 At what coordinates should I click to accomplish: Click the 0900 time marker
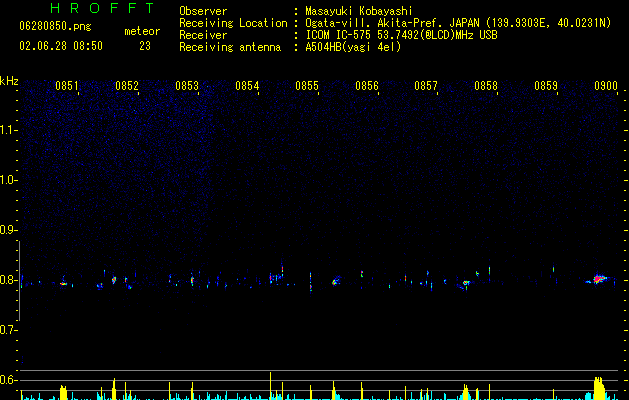click(x=606, y=86)
